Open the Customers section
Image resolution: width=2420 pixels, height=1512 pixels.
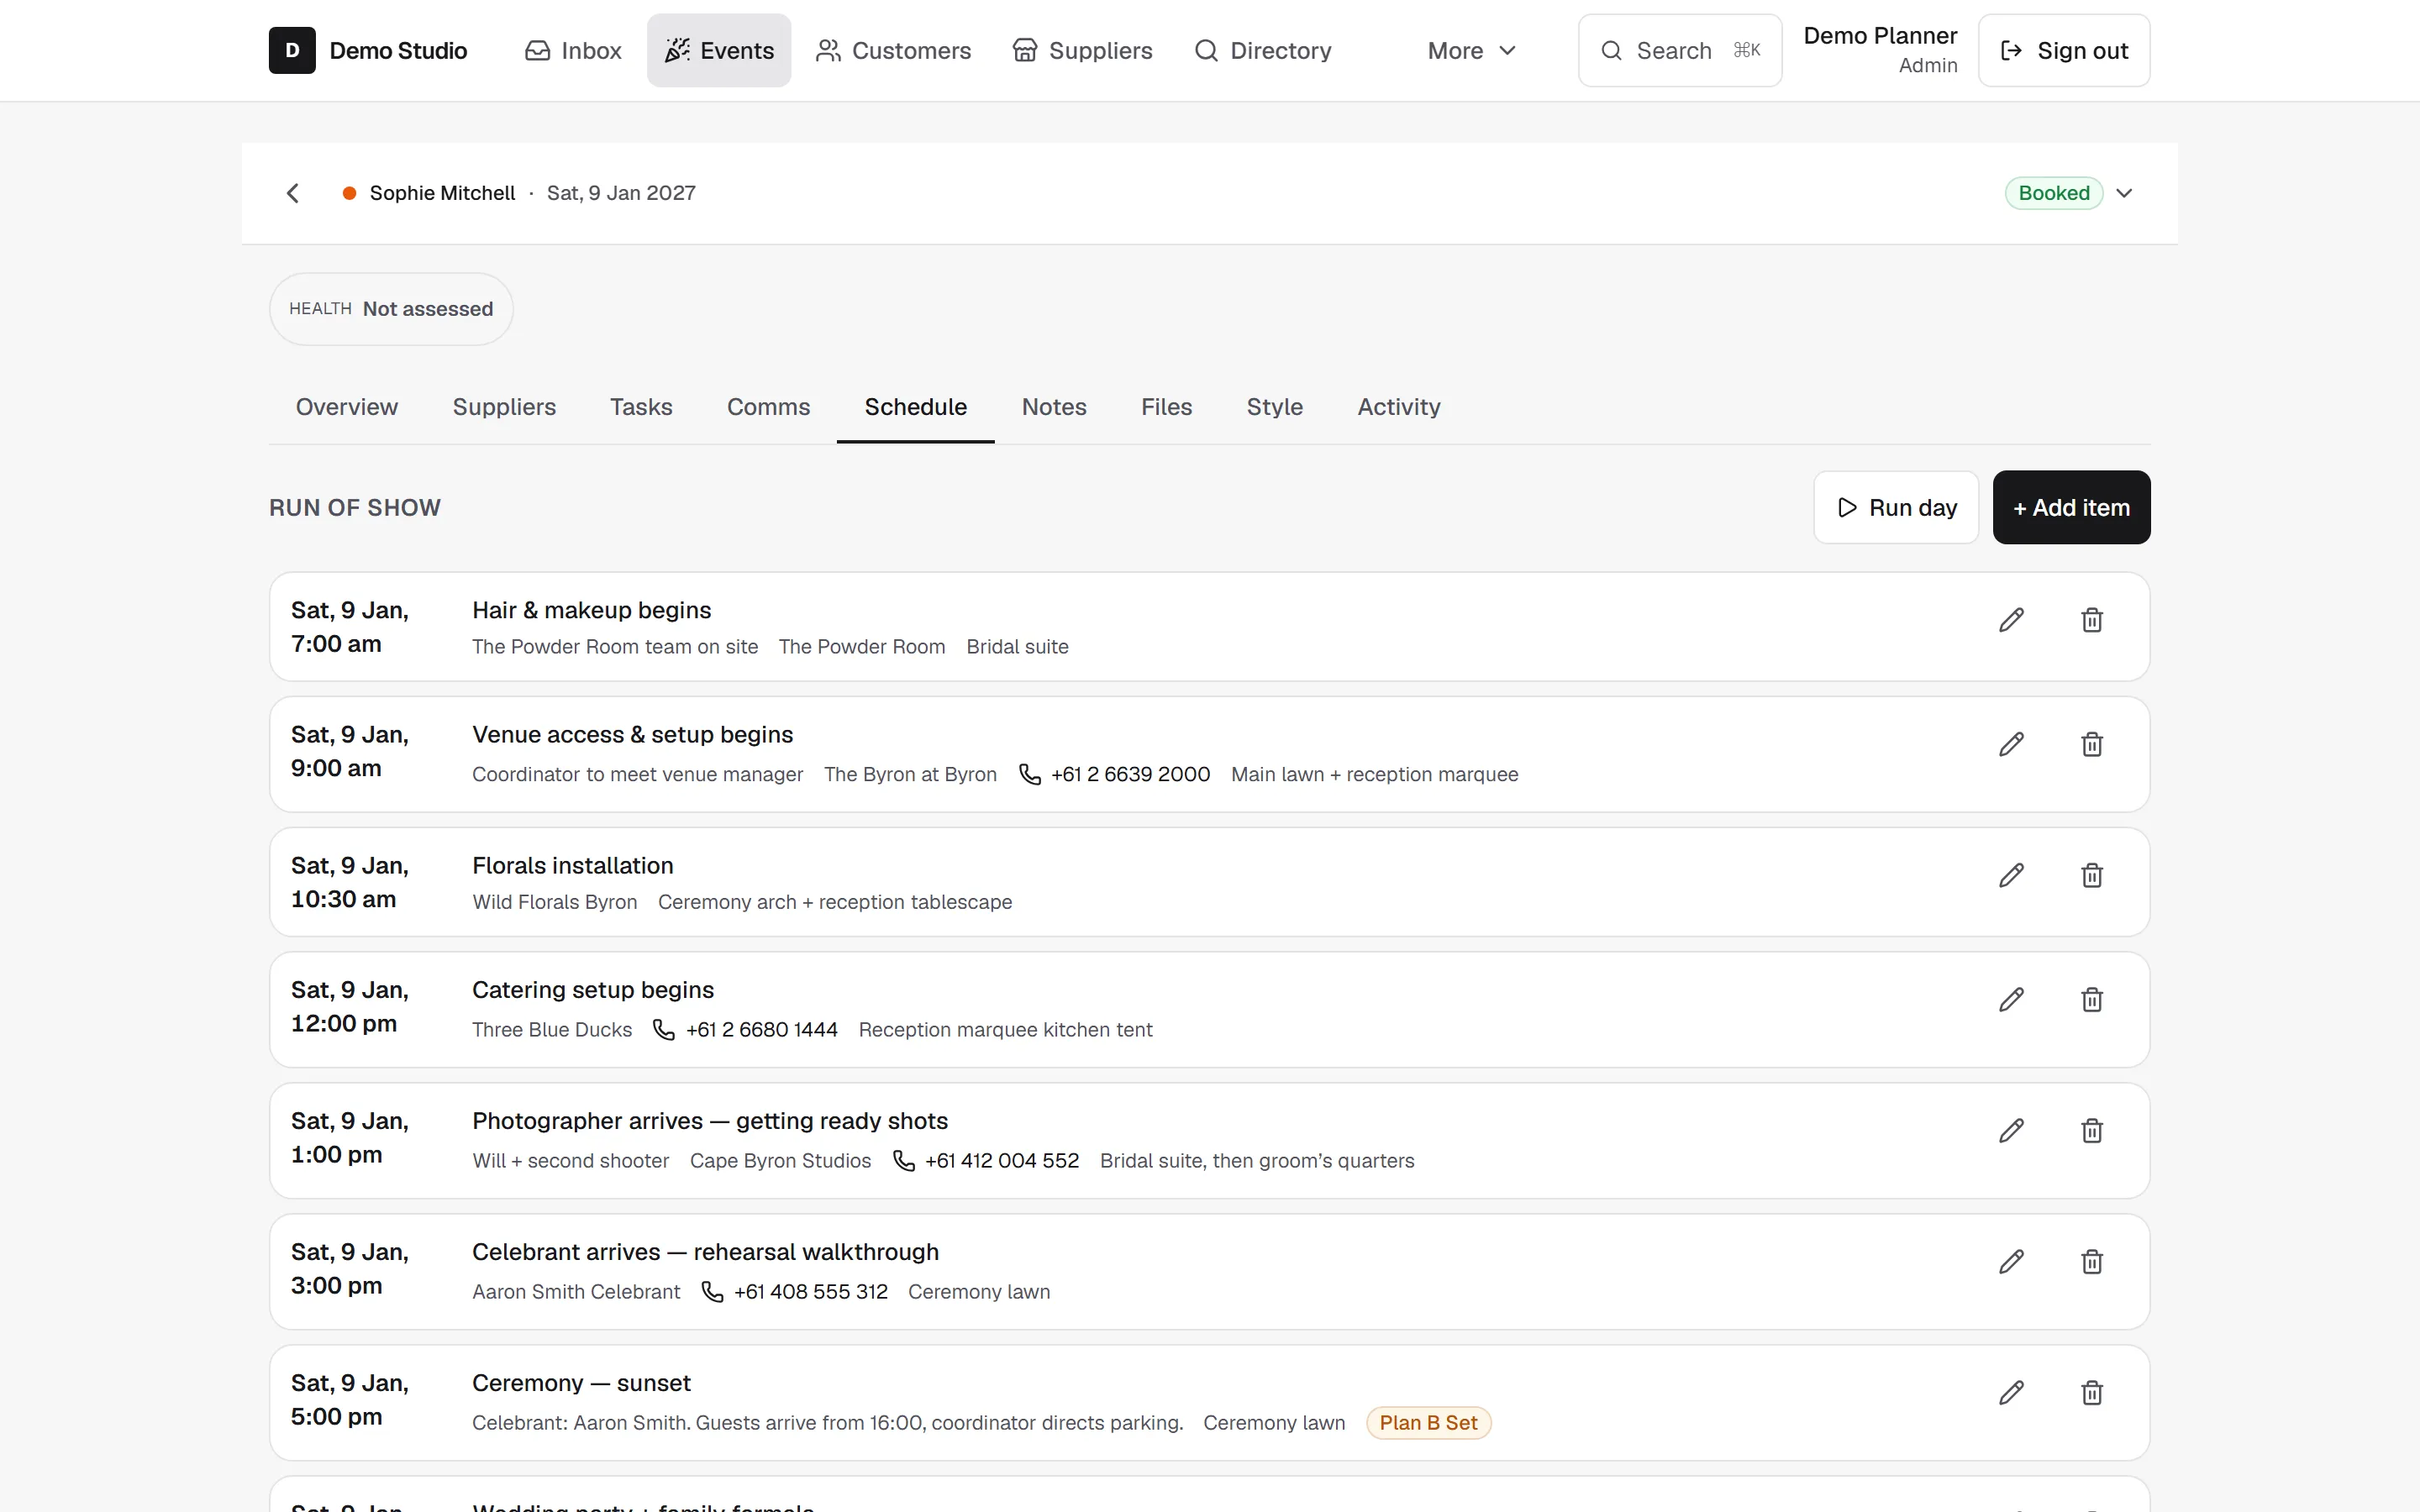893,50
